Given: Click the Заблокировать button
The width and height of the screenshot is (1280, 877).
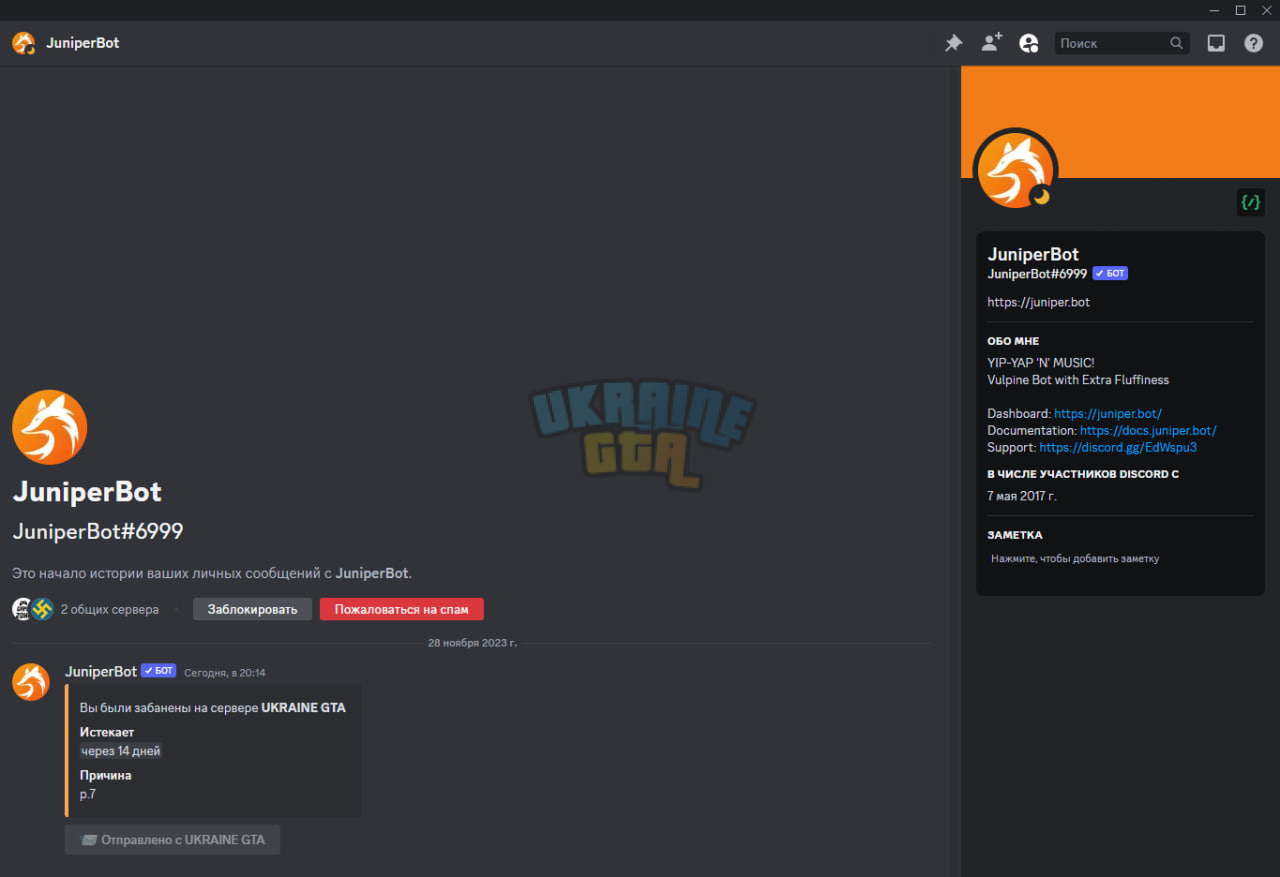Looking at the screenshot, I should tap(252, 609).
